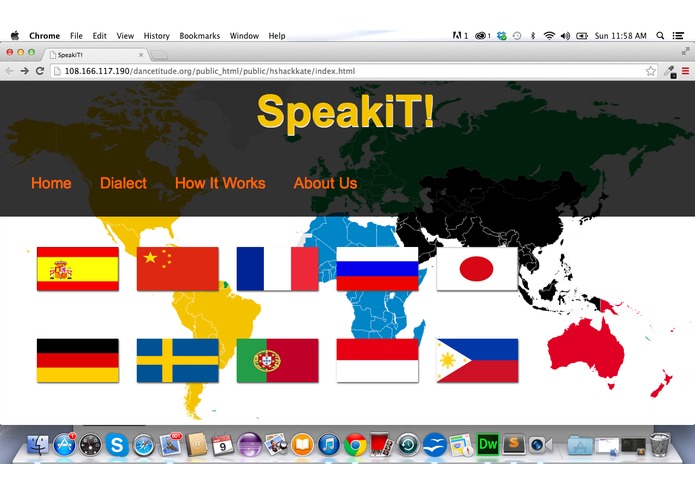The height and width of the screenshot is (494, 695).
Task: Click the Creative Cloud menu bar icon
Action: tap(483, 35)
